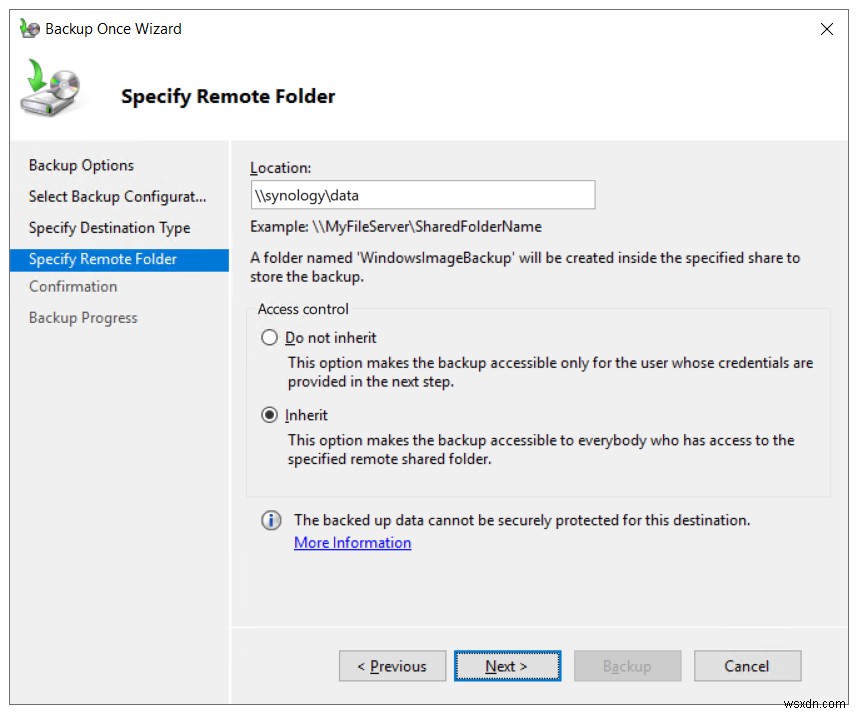Select the "Inherit" access control option
Screen dimensions: 857x714
[269, 415]
